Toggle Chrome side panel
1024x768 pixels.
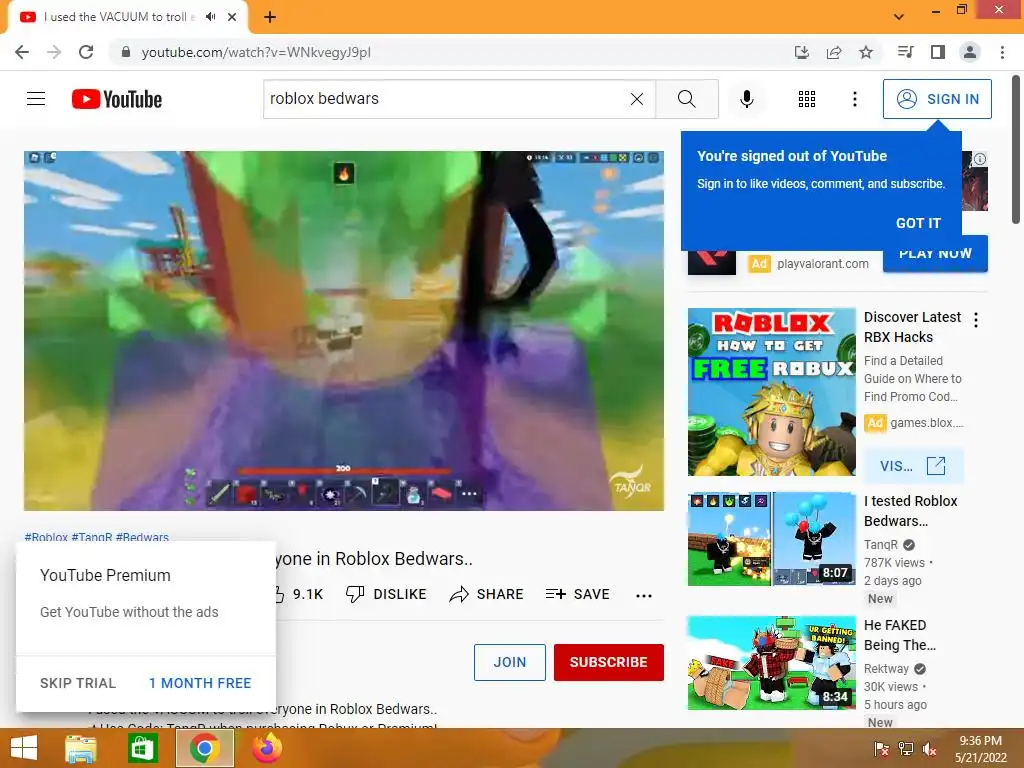(x=938, y=52)
